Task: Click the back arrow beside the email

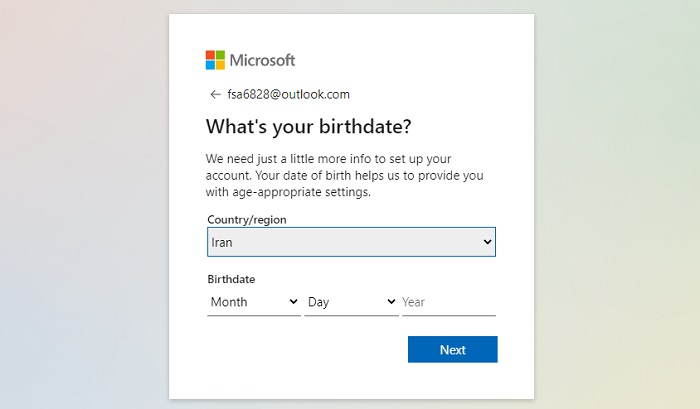Action: click(215, 94)
